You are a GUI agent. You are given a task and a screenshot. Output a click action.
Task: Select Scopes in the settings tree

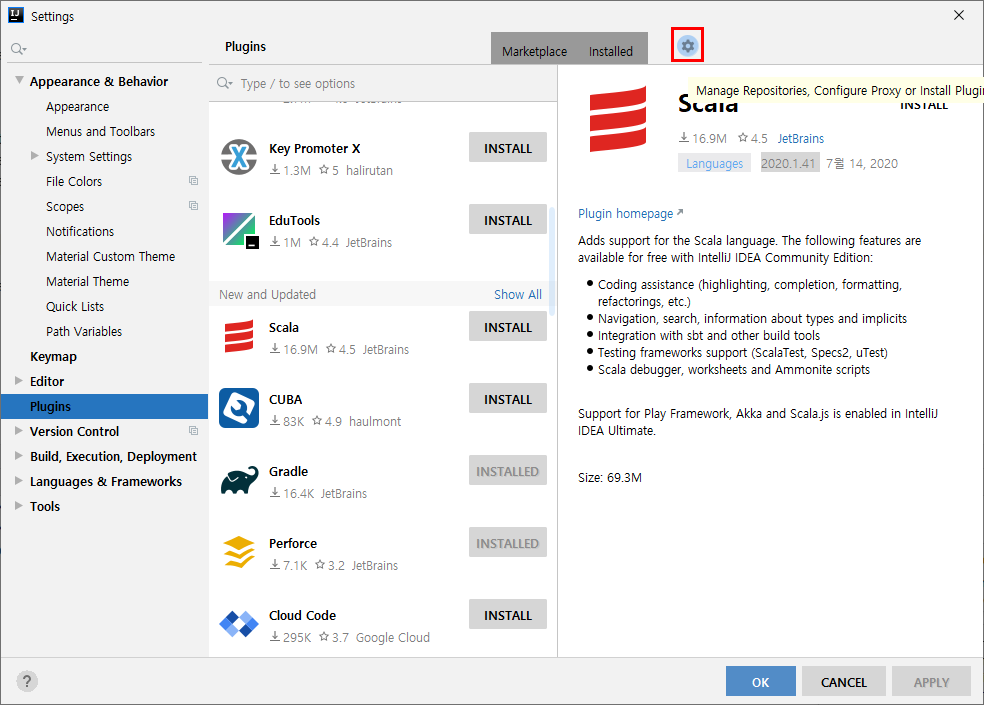pyautogui.click(x=65, y=207)
